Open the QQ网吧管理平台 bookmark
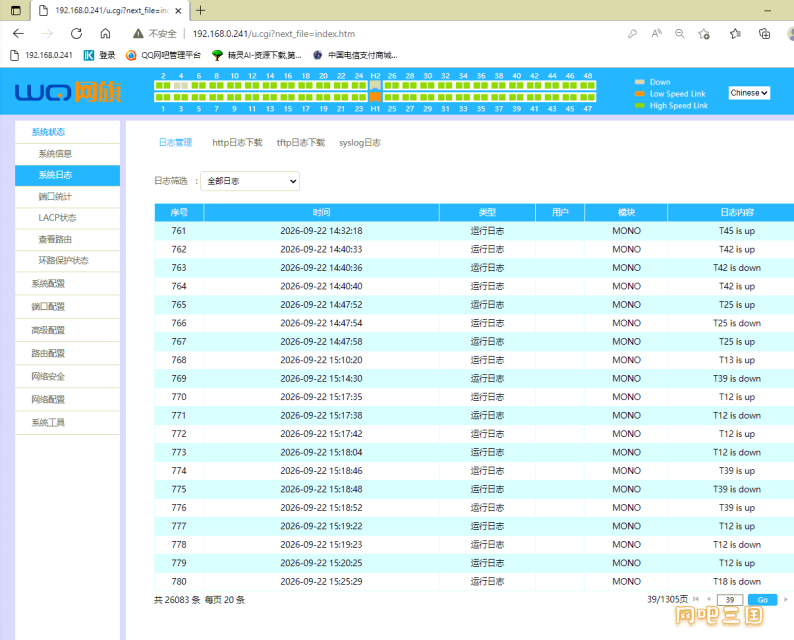This screenshot has width=794, height=640. coord(163,55)
